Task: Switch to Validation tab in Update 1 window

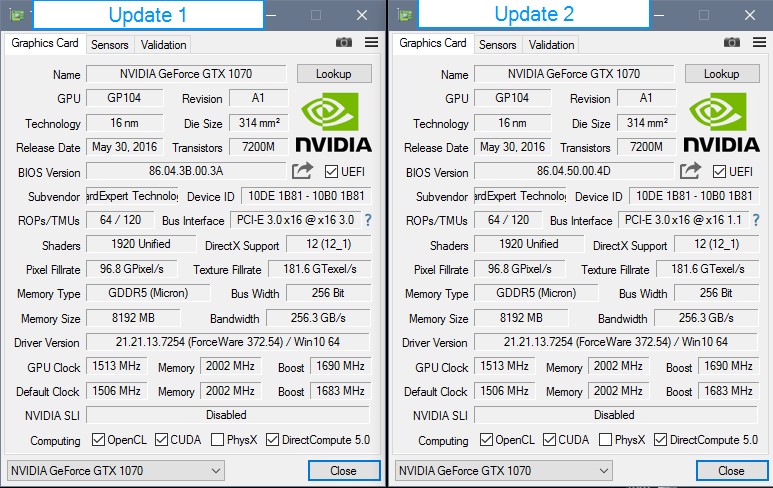Action: click(x=163, y=45)
